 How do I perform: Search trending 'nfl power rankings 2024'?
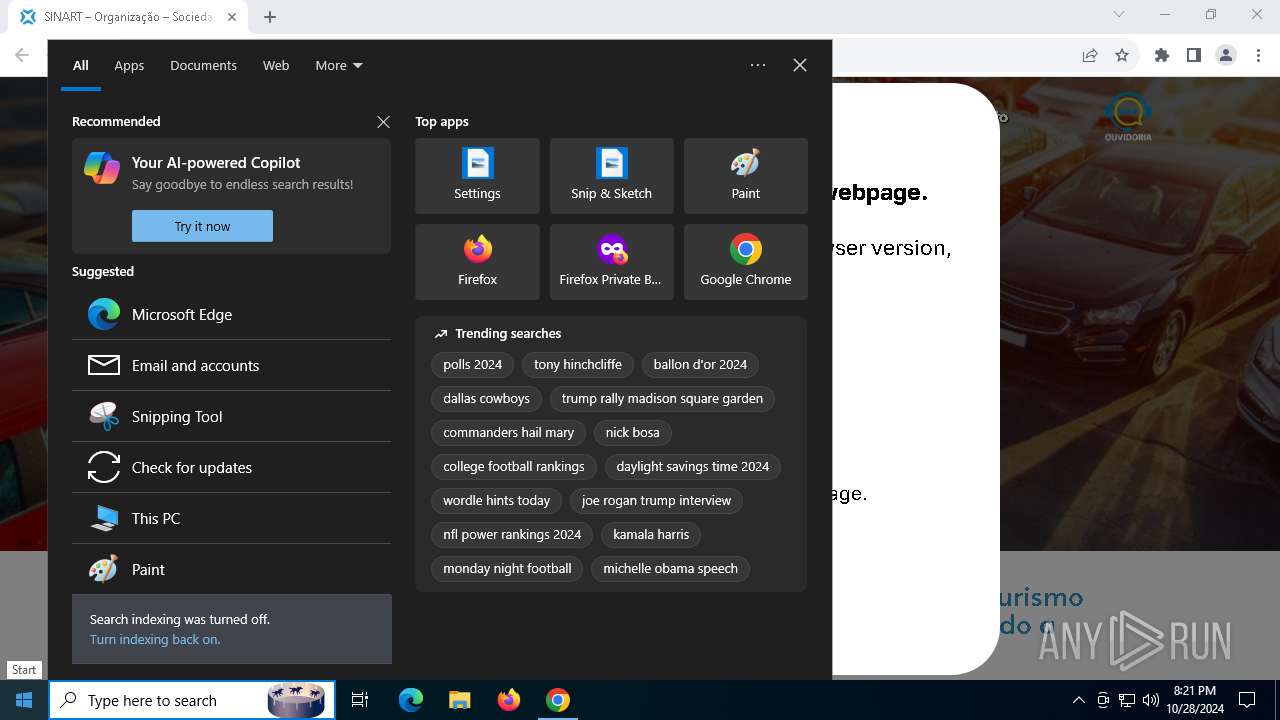tap(512, 535)
